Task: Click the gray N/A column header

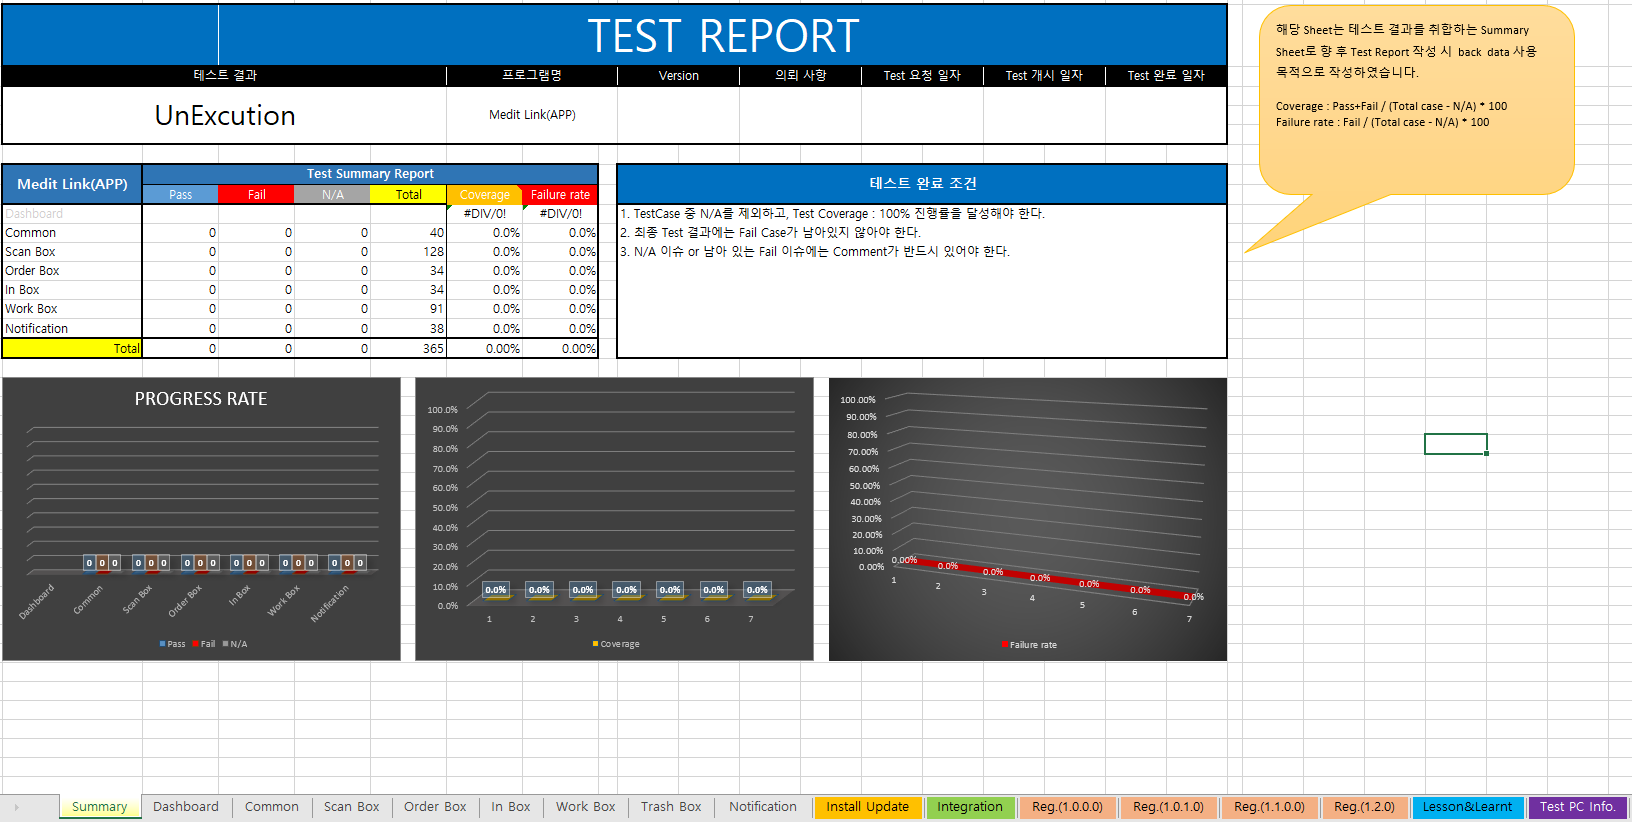Action: (333, 195)
